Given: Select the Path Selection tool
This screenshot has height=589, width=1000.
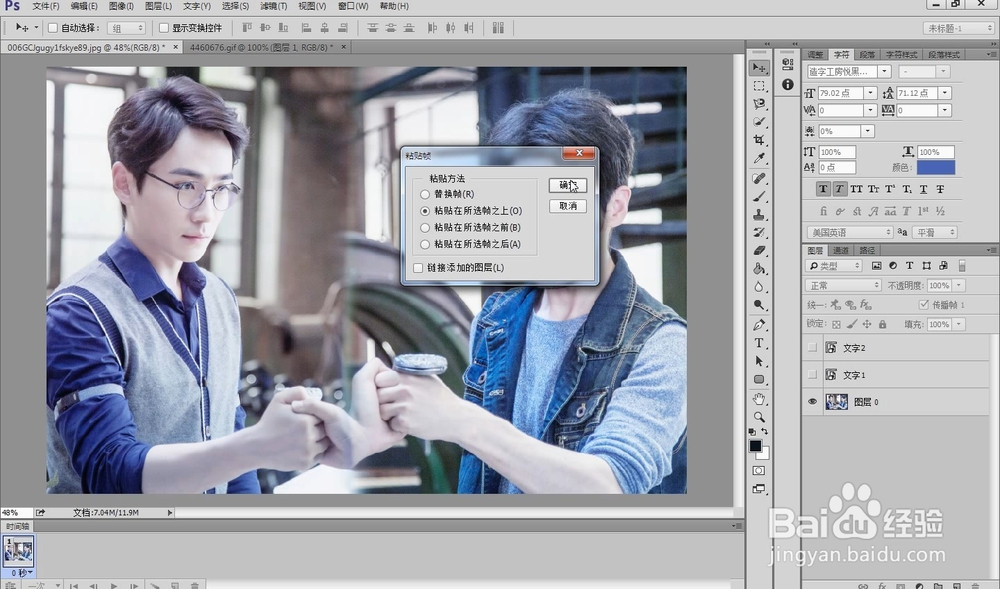Looking at the screenshot, I should click(758, 361).
